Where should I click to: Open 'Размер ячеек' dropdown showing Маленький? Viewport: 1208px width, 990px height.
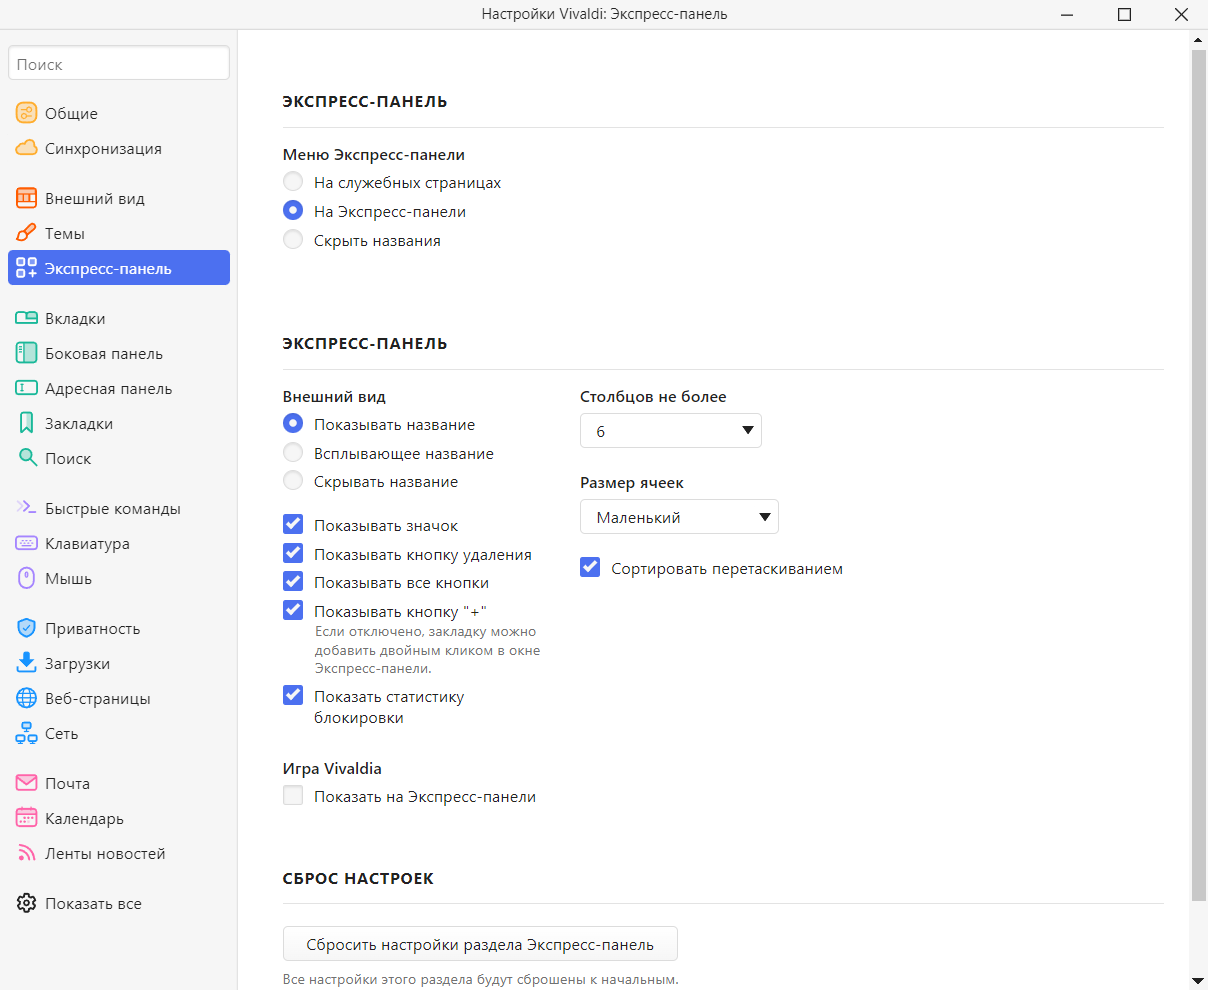click(679, 517)
